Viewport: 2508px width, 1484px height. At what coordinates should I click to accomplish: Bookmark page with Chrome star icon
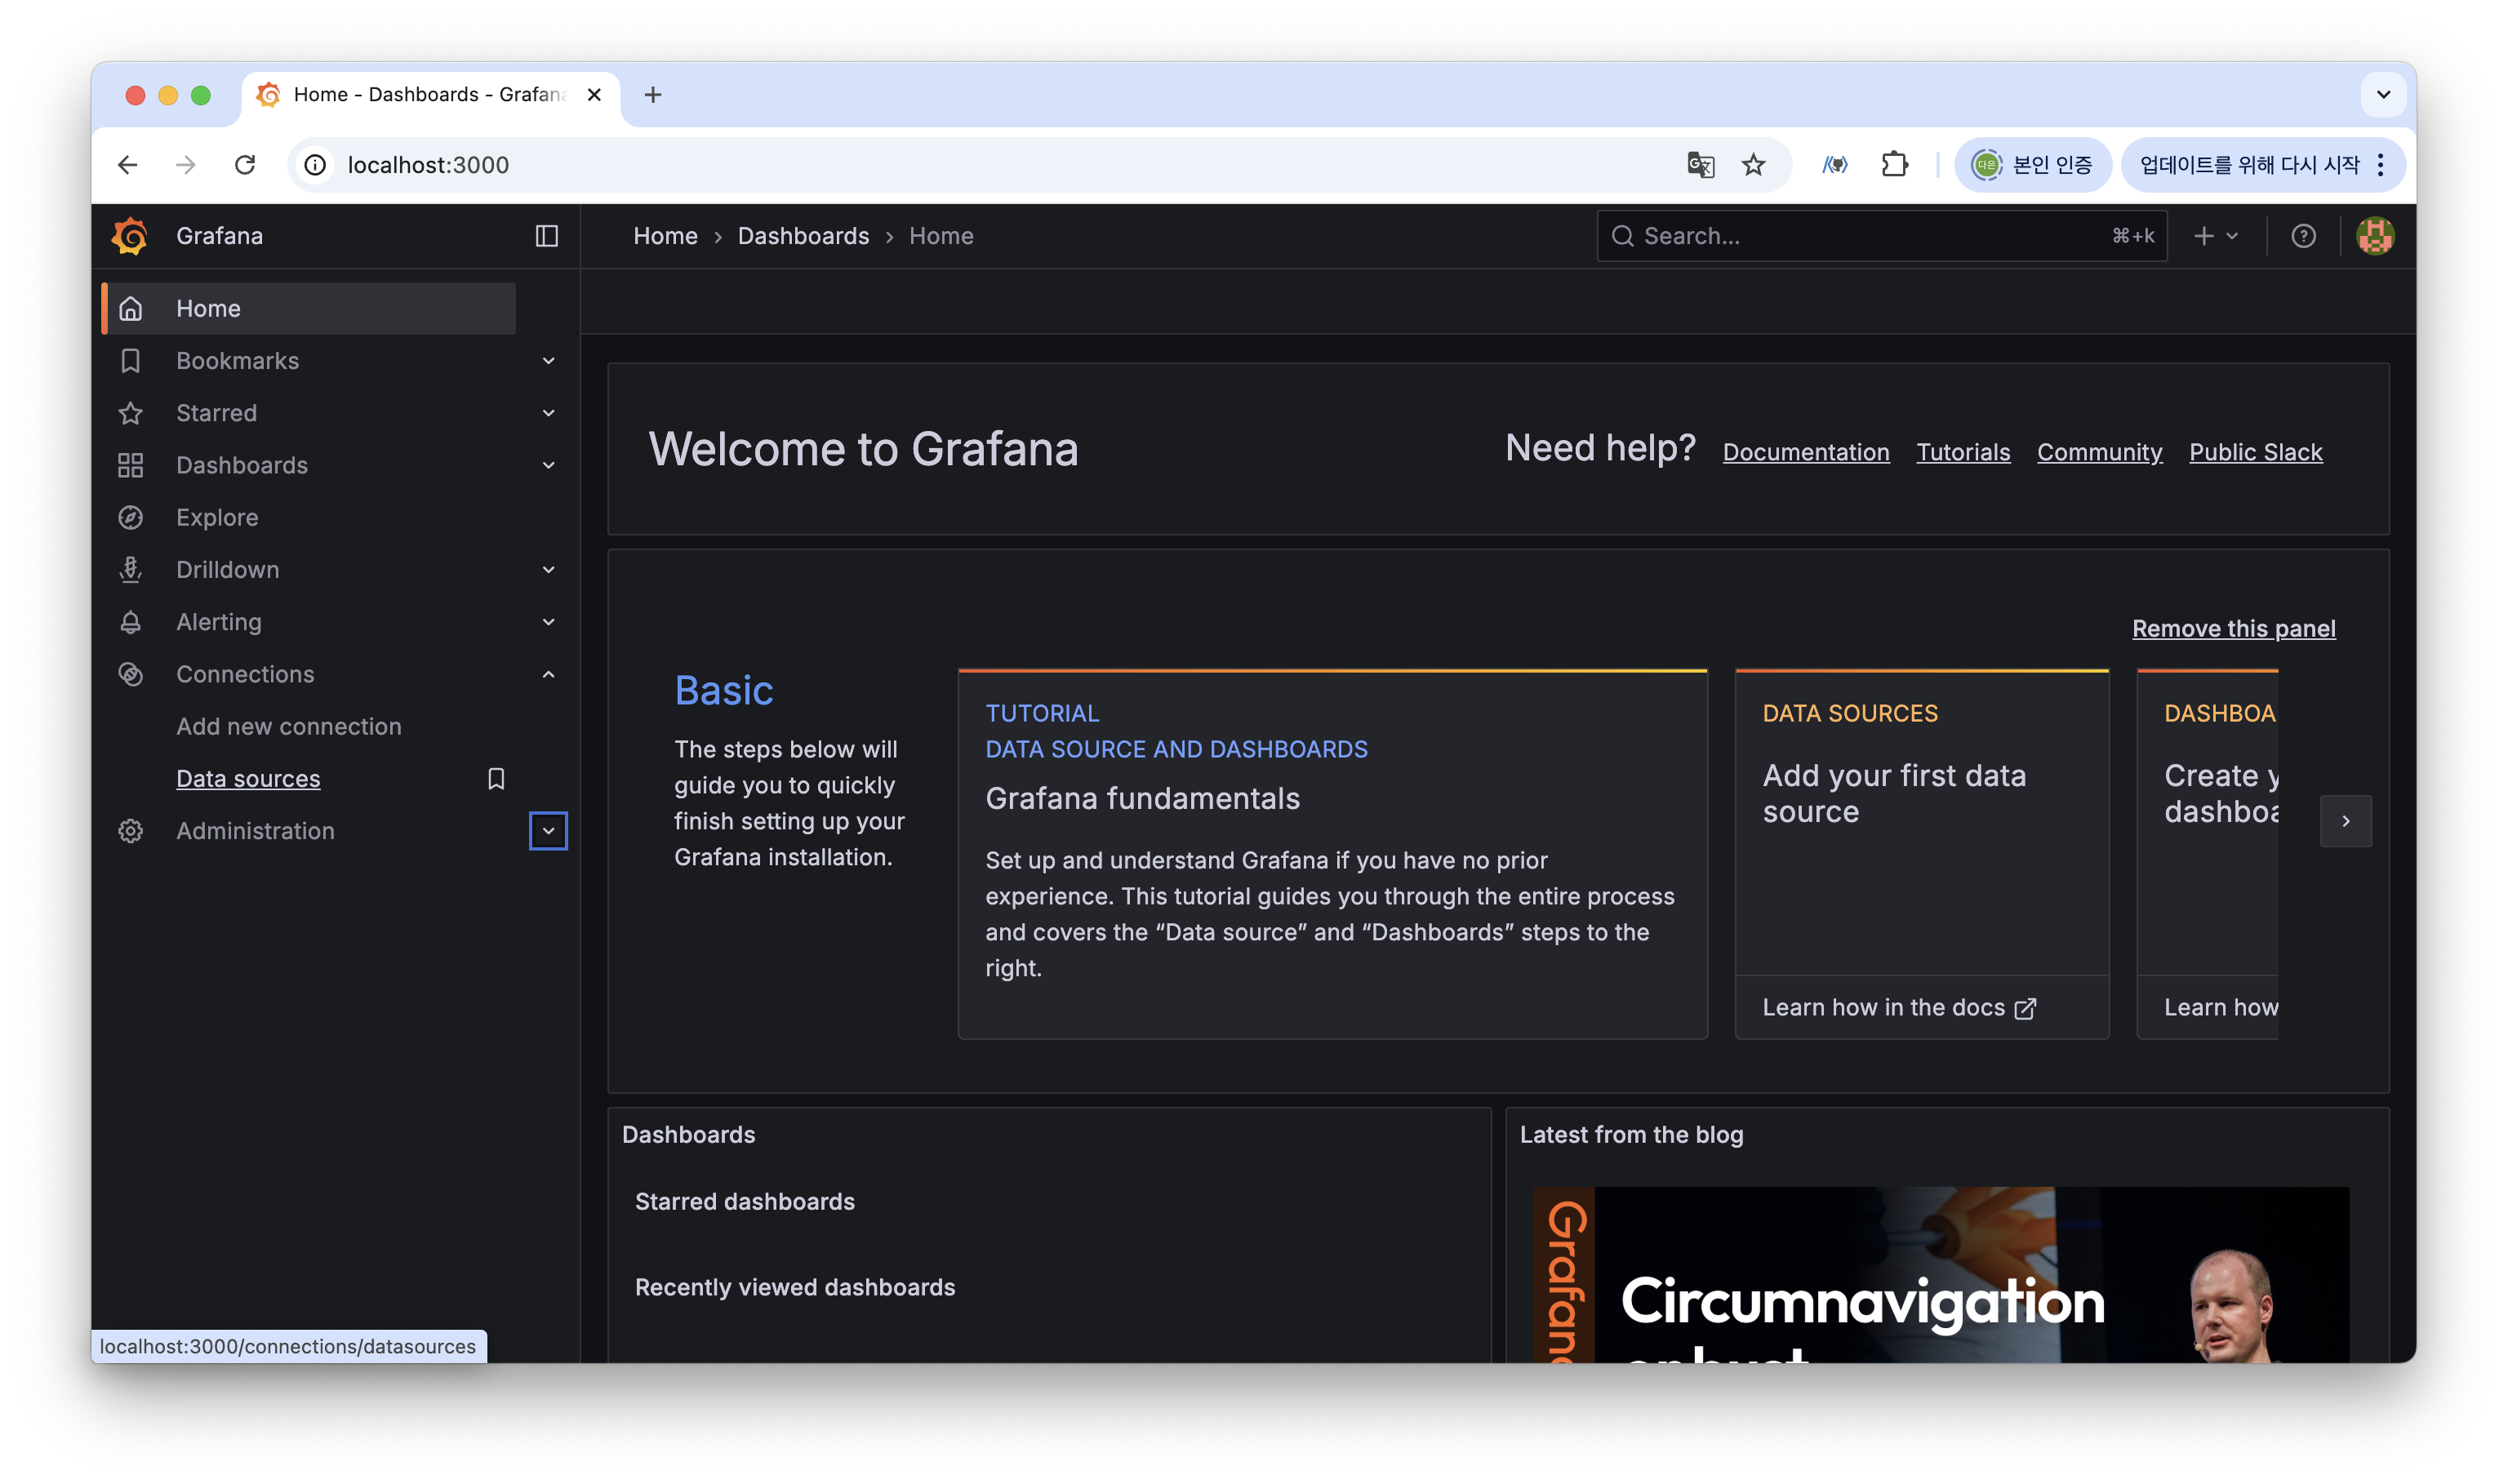tap(1753, 165)
